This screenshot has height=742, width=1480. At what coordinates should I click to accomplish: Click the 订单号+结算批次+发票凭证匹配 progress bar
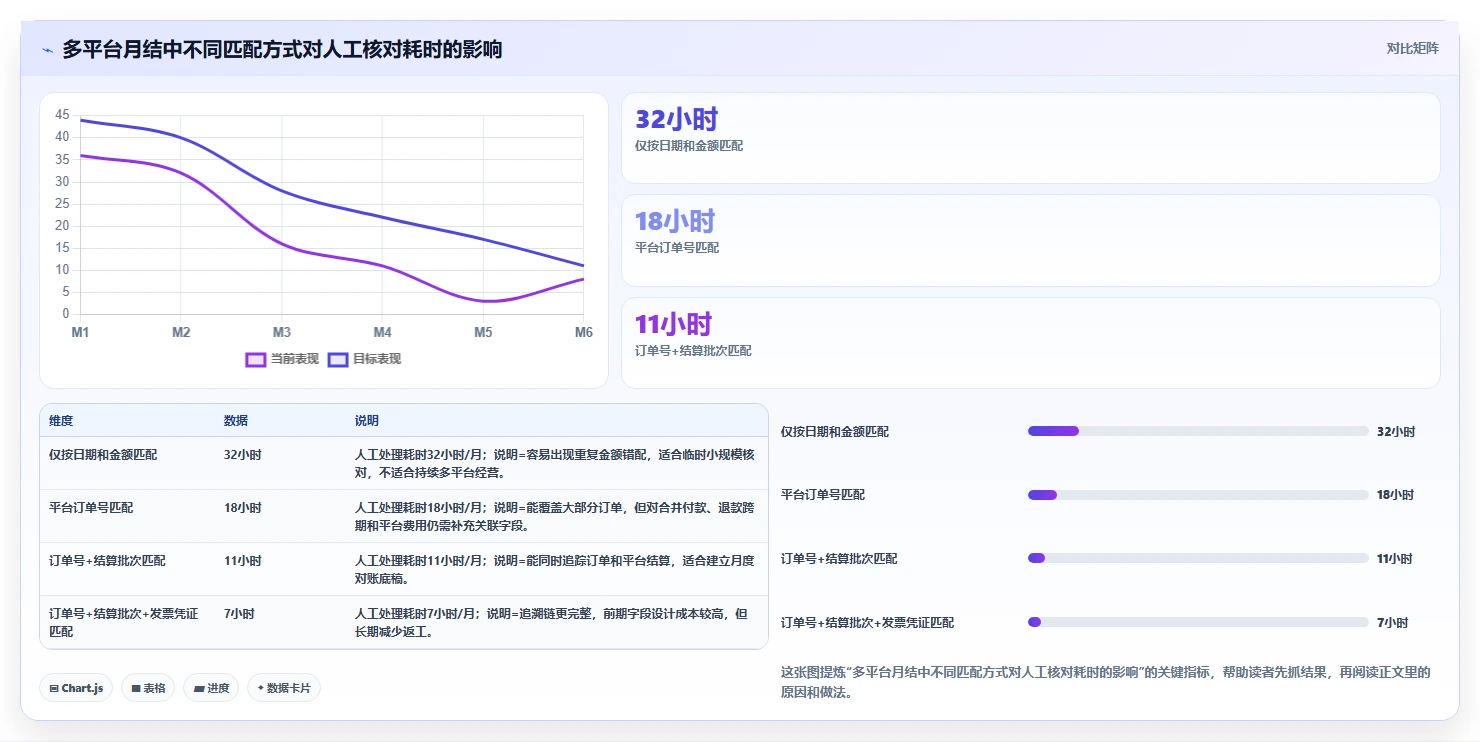[1198, 622]
